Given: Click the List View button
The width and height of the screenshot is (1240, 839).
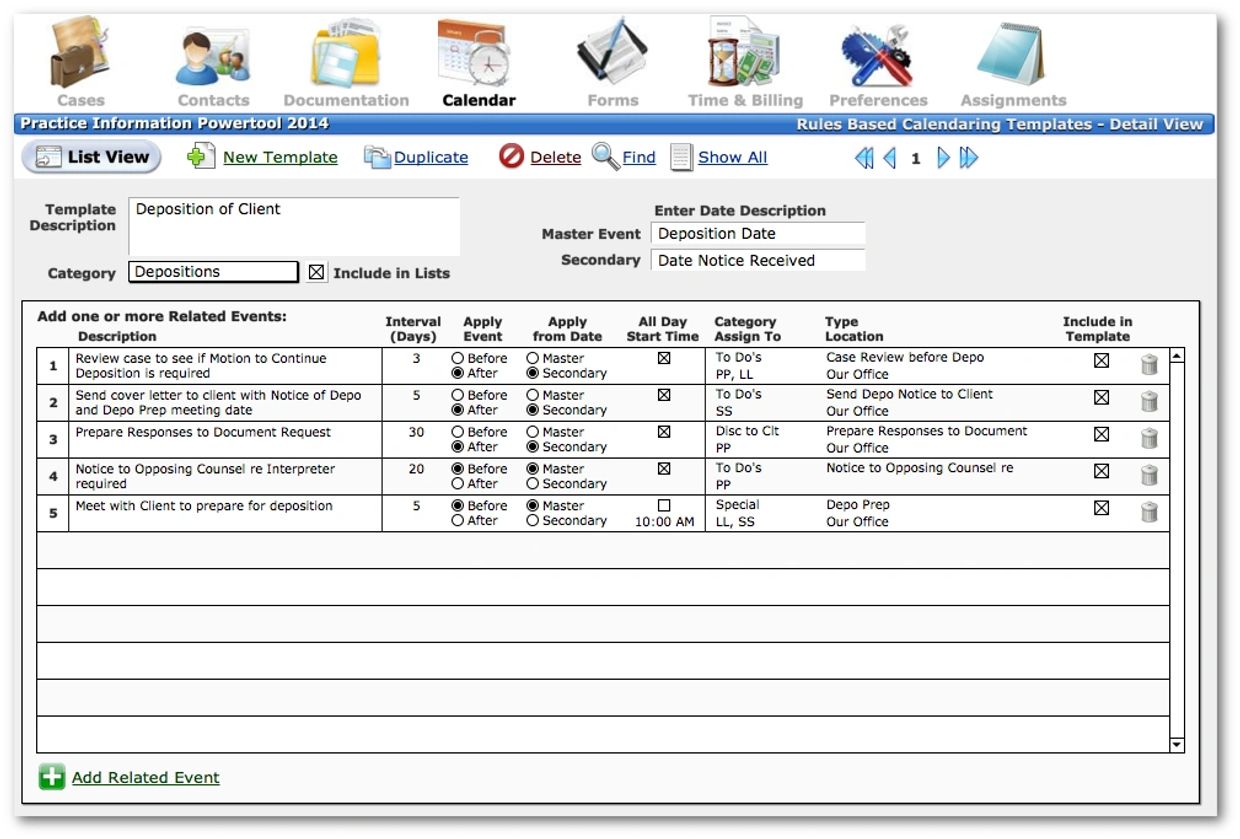Looking at the screenshot, I should (92, 157).
